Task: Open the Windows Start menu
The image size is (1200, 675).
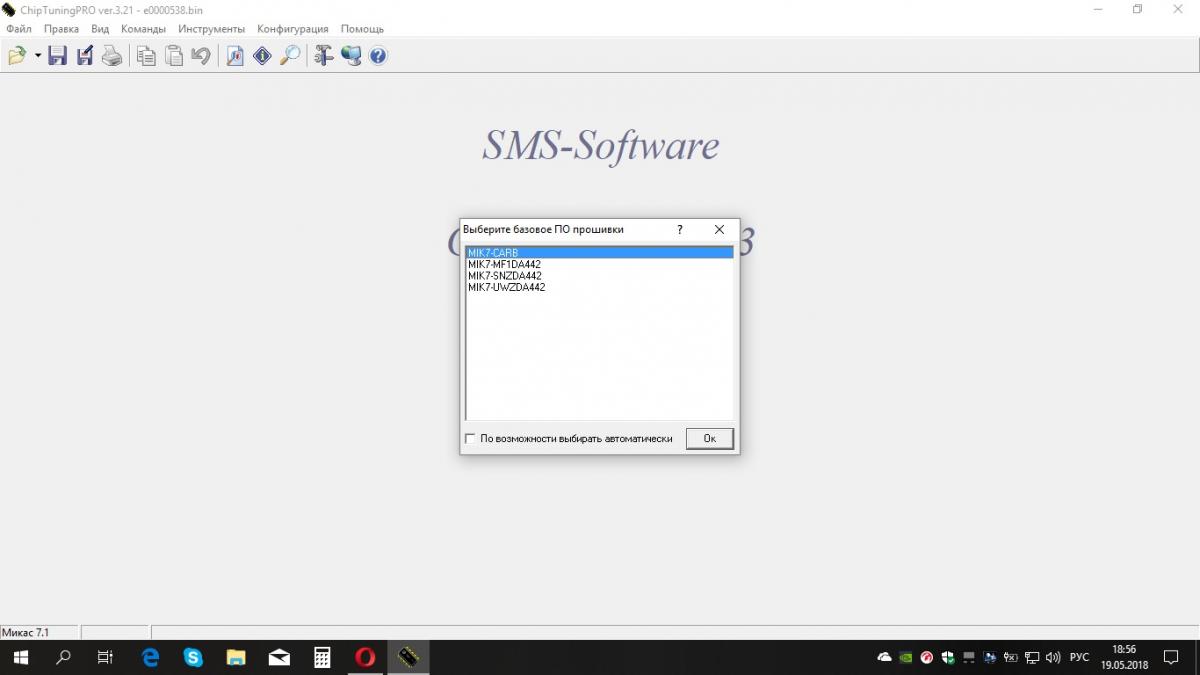Action: coord(20,657)
